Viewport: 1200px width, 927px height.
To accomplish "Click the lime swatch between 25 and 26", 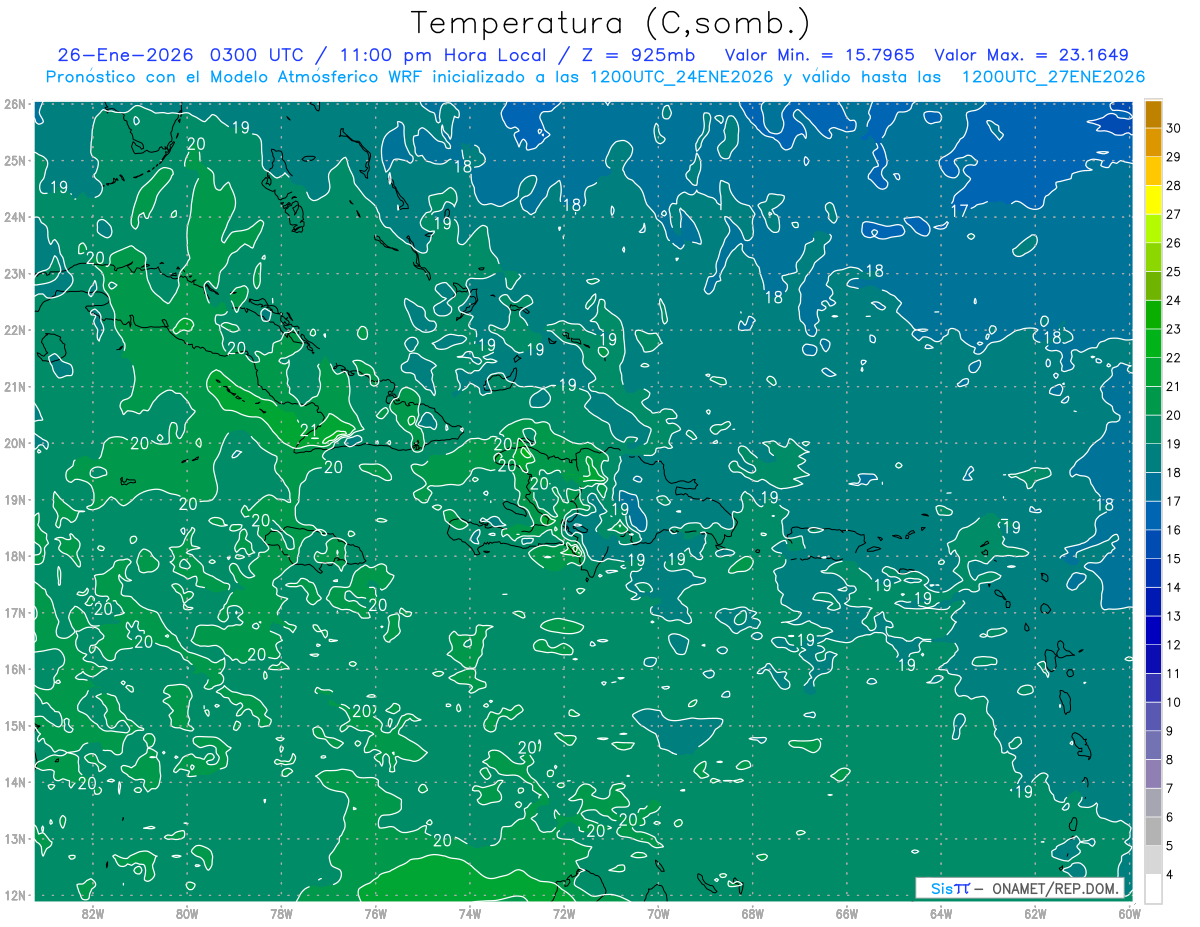I will point(1153,257).
